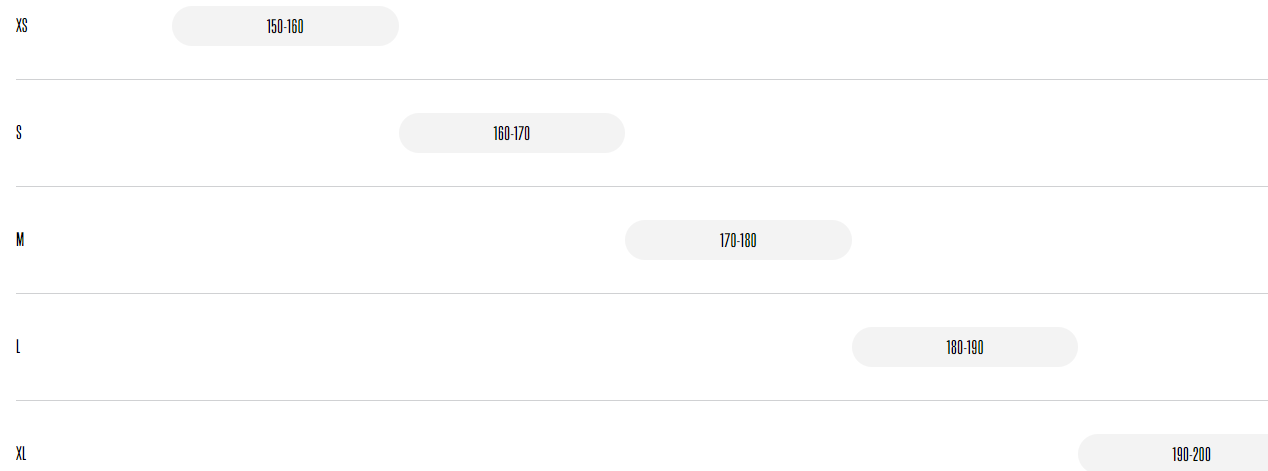Choose the pill in the medium size row
Screen dimensions: 1268x471
738,240
